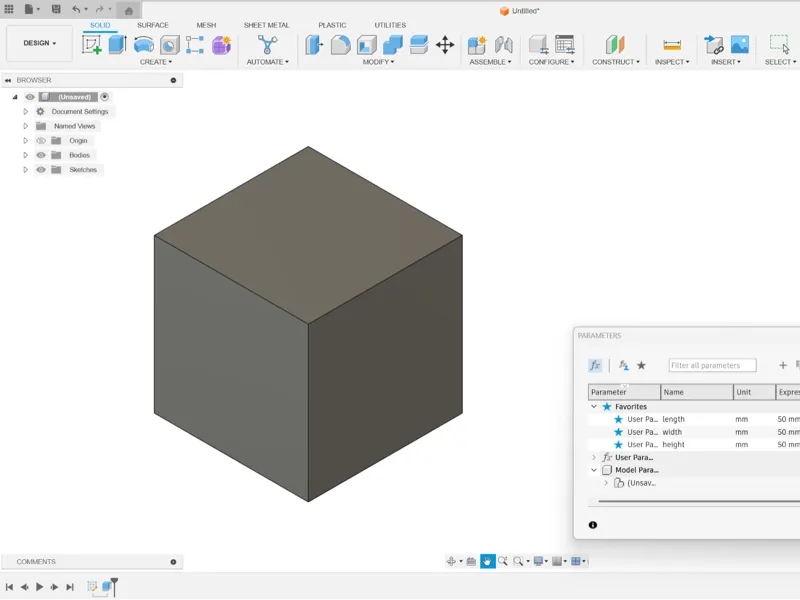The width and height of the screenshot is (800, 600).
Task: Toggle visibility of the Origin folder
Action: pos(41,141)
